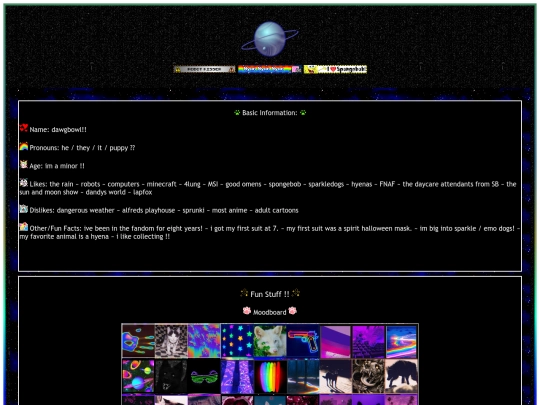Open the I love Spongebob badge
540x405 pixels.
coord(335,69)
